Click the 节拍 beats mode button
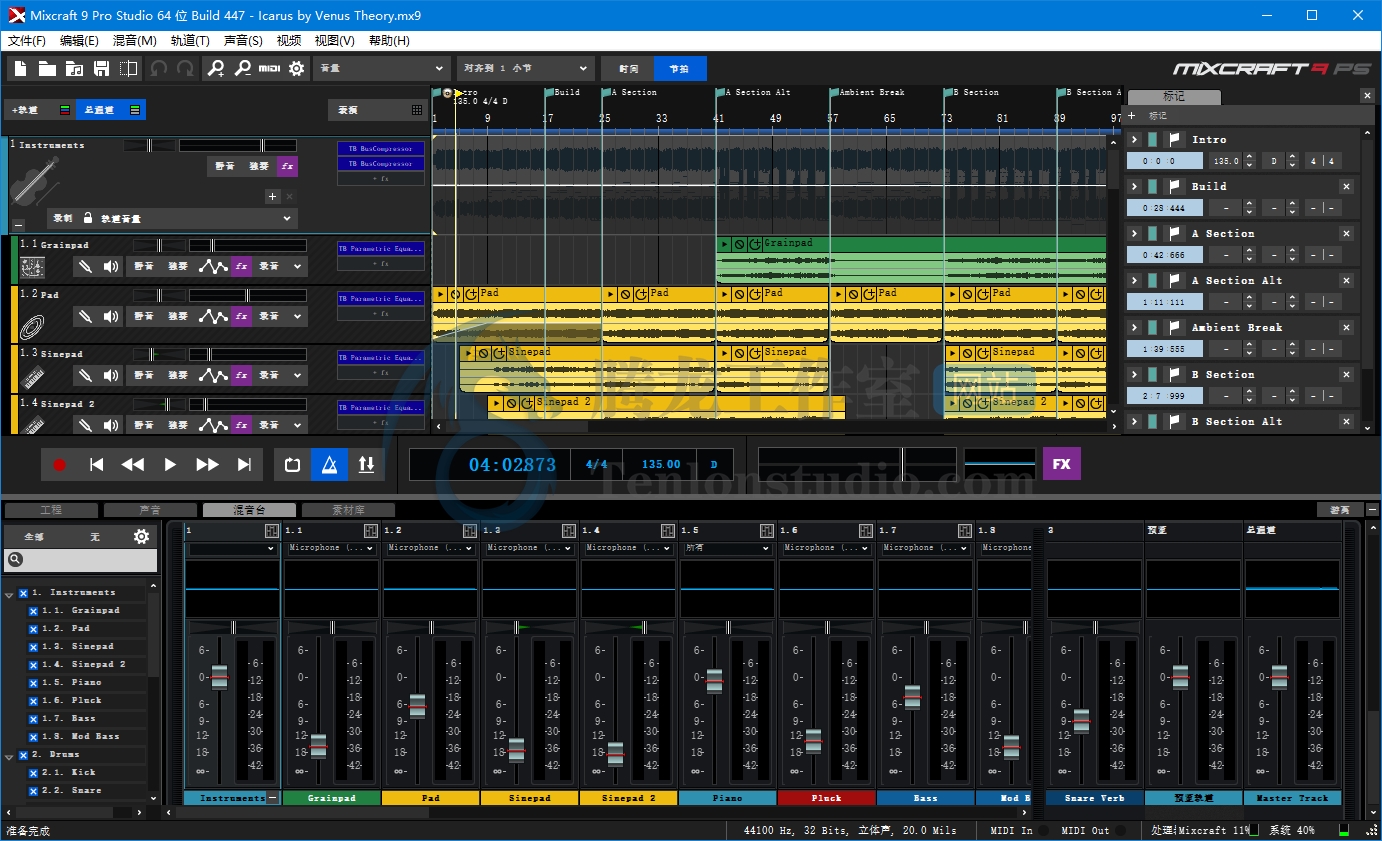 (x=680, y=69)
